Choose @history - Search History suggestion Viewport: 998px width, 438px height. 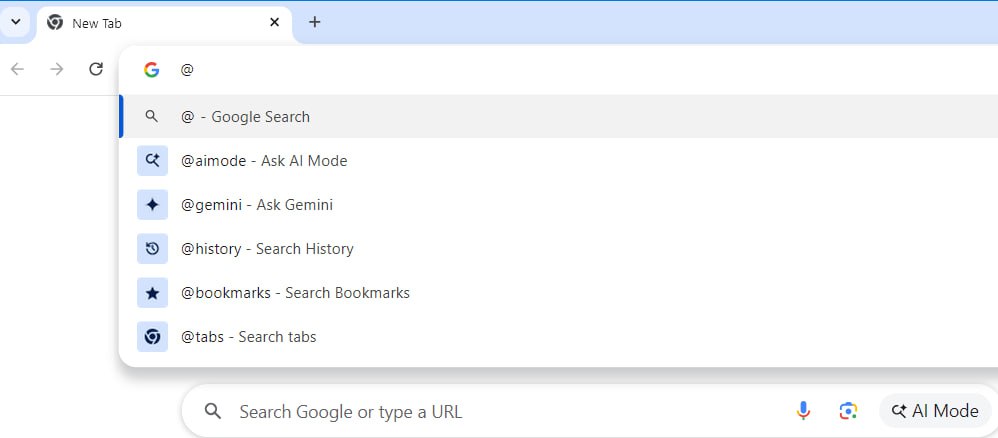coord(558,249)
